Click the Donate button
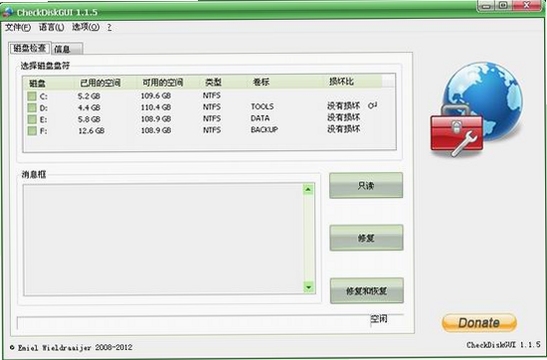The image size is (547, 360). coord(479,323)
